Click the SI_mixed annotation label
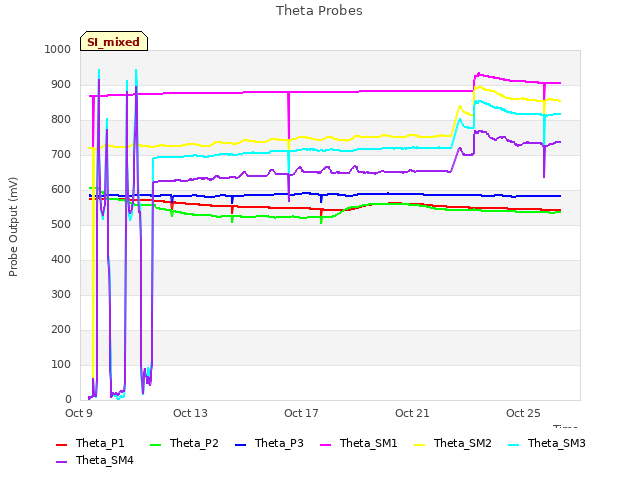Viewport: 640px width, 480px height. tap(114, 41)
